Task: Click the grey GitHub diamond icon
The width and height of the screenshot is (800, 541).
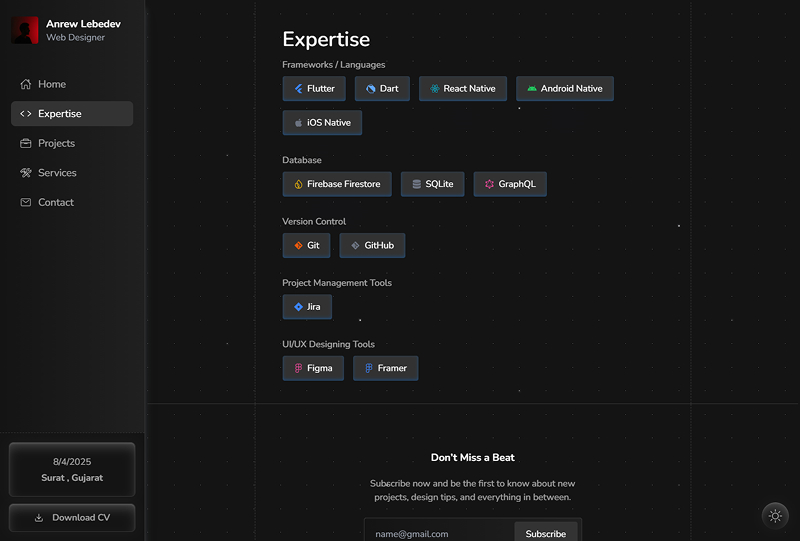Action: pyautogui.click(x=356, y=245)
